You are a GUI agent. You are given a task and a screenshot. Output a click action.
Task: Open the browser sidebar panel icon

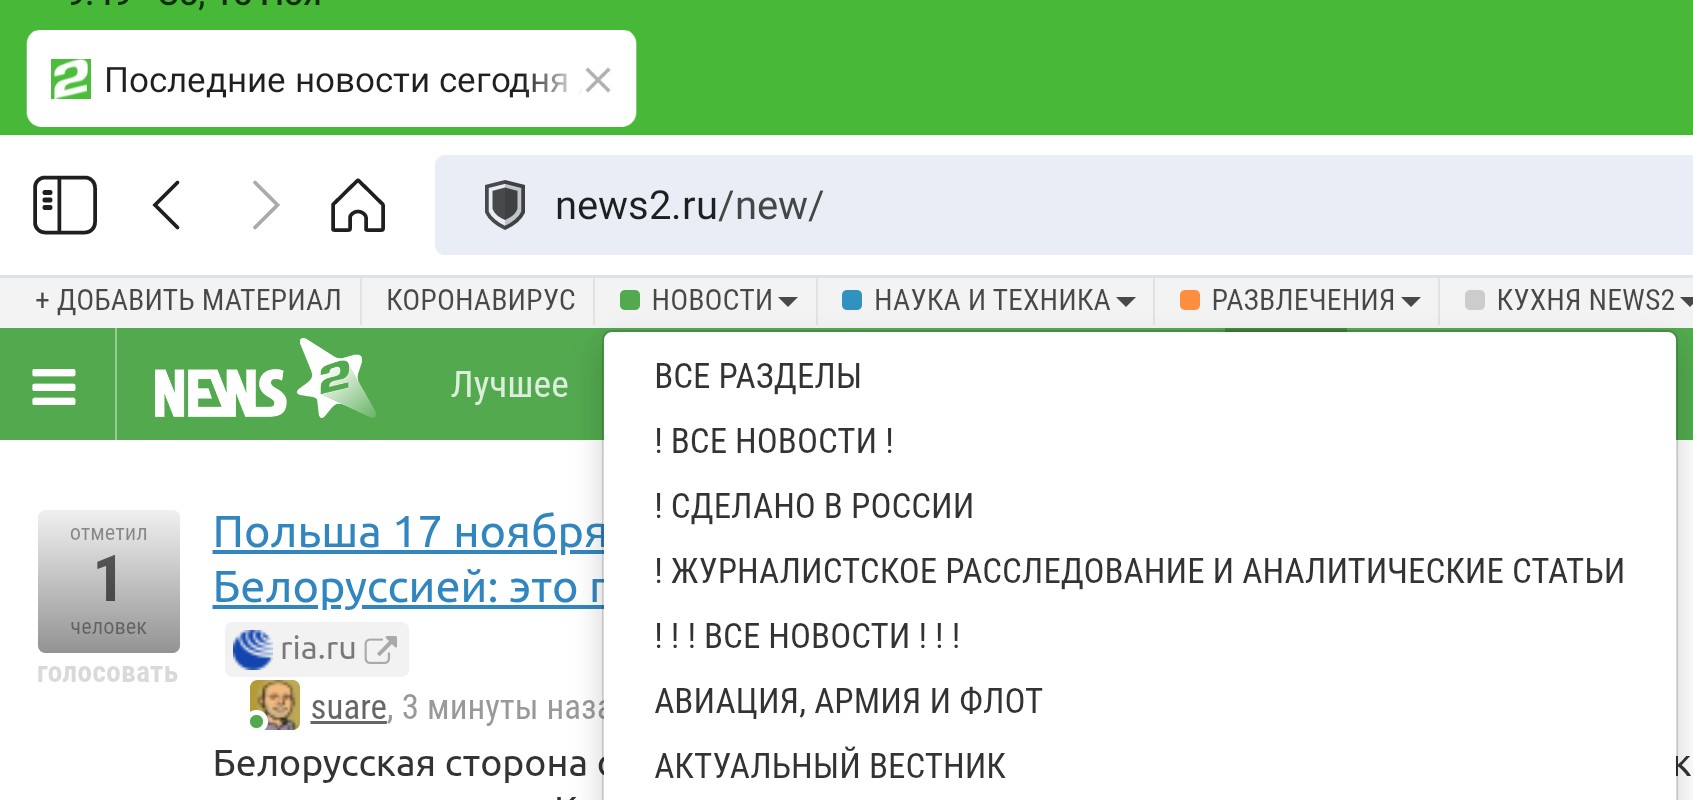[65, 205]
